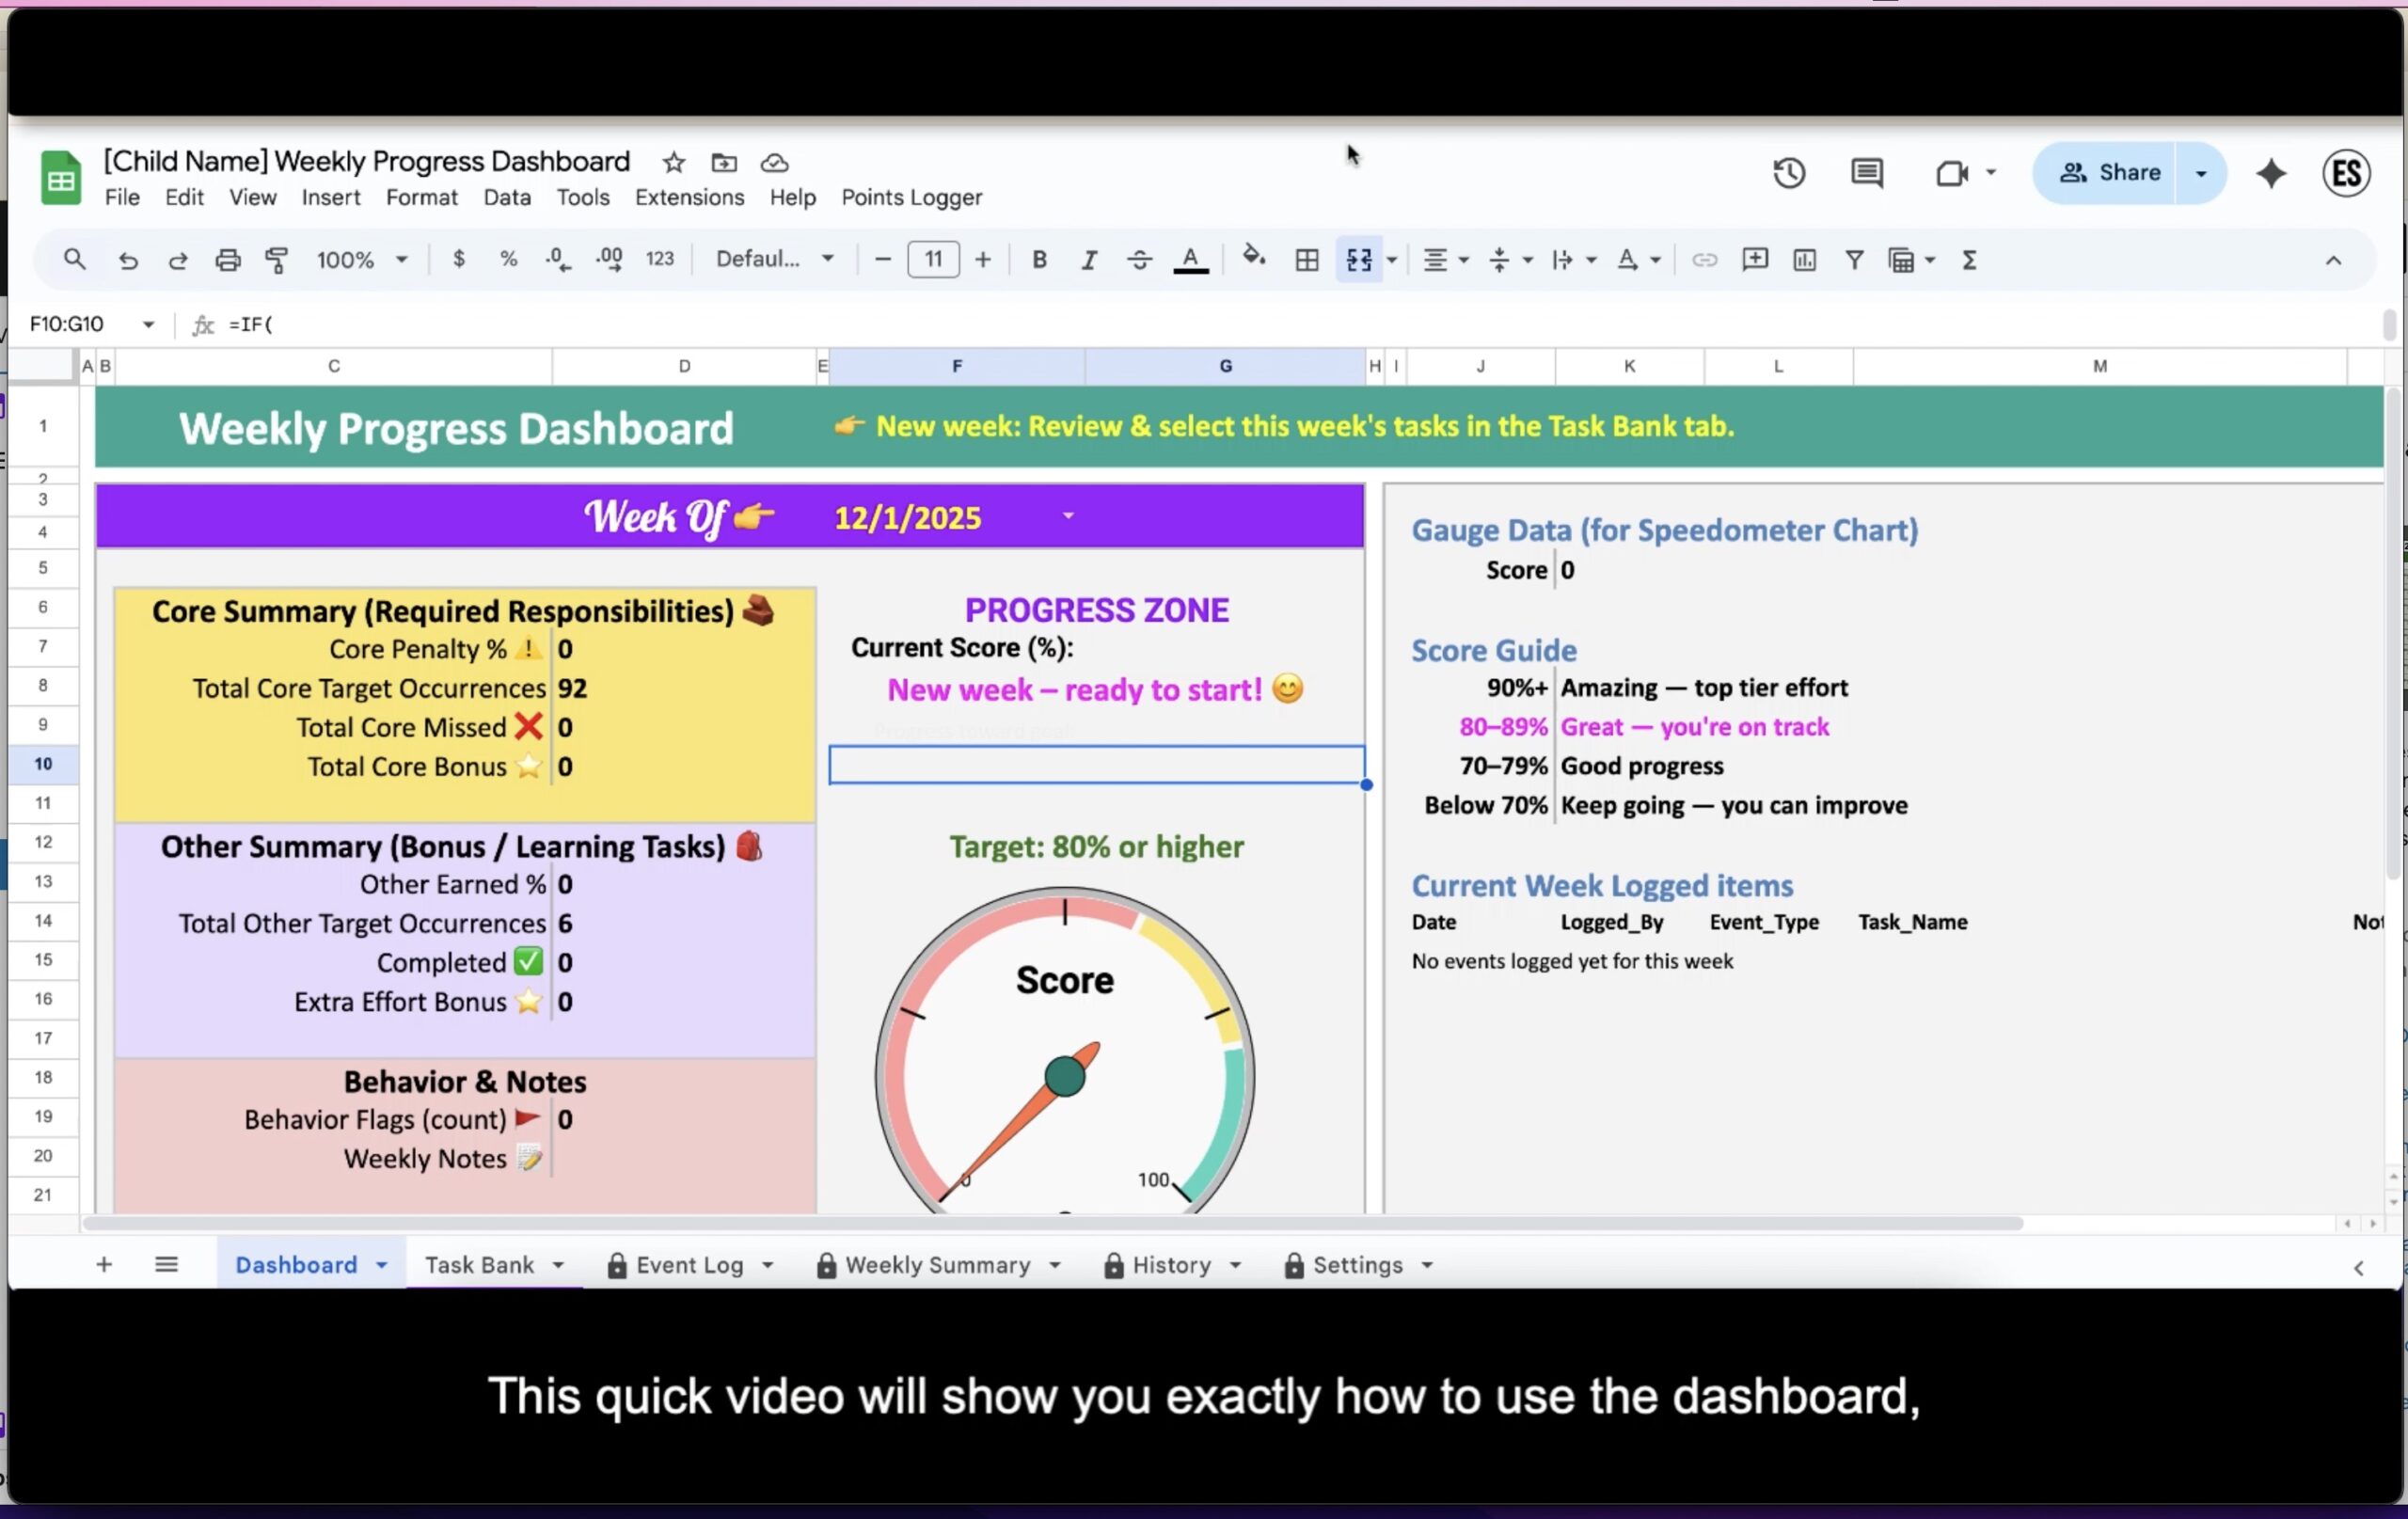Expand the Week Of date dropdown
Image resolution: width=2408 pixels, height=1519 pixels.
click(x=1068, y=516)
